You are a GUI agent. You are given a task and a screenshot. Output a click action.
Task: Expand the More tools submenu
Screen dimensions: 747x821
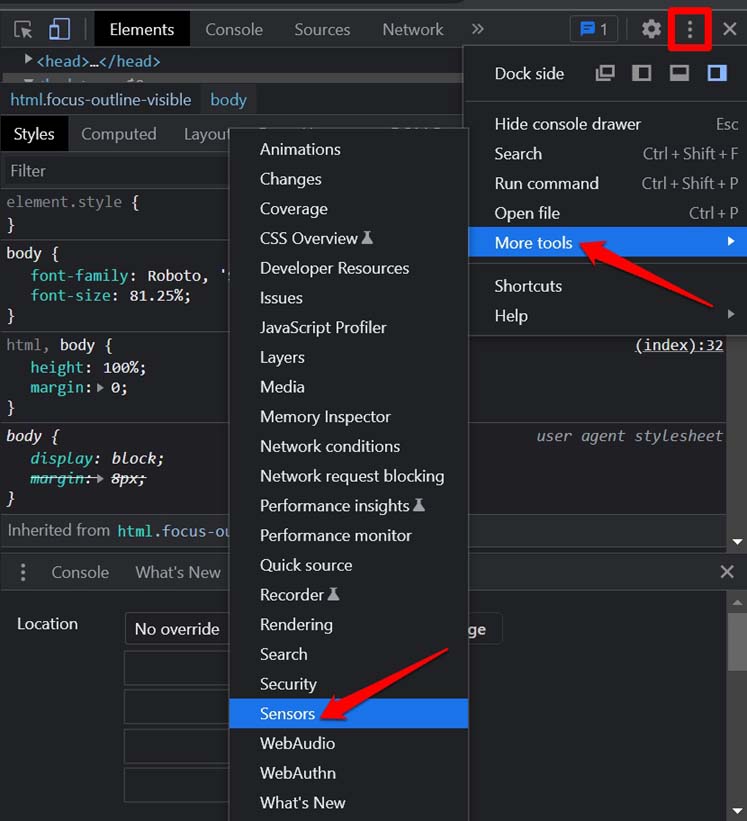pyautogui.click(x=607, y=242)
